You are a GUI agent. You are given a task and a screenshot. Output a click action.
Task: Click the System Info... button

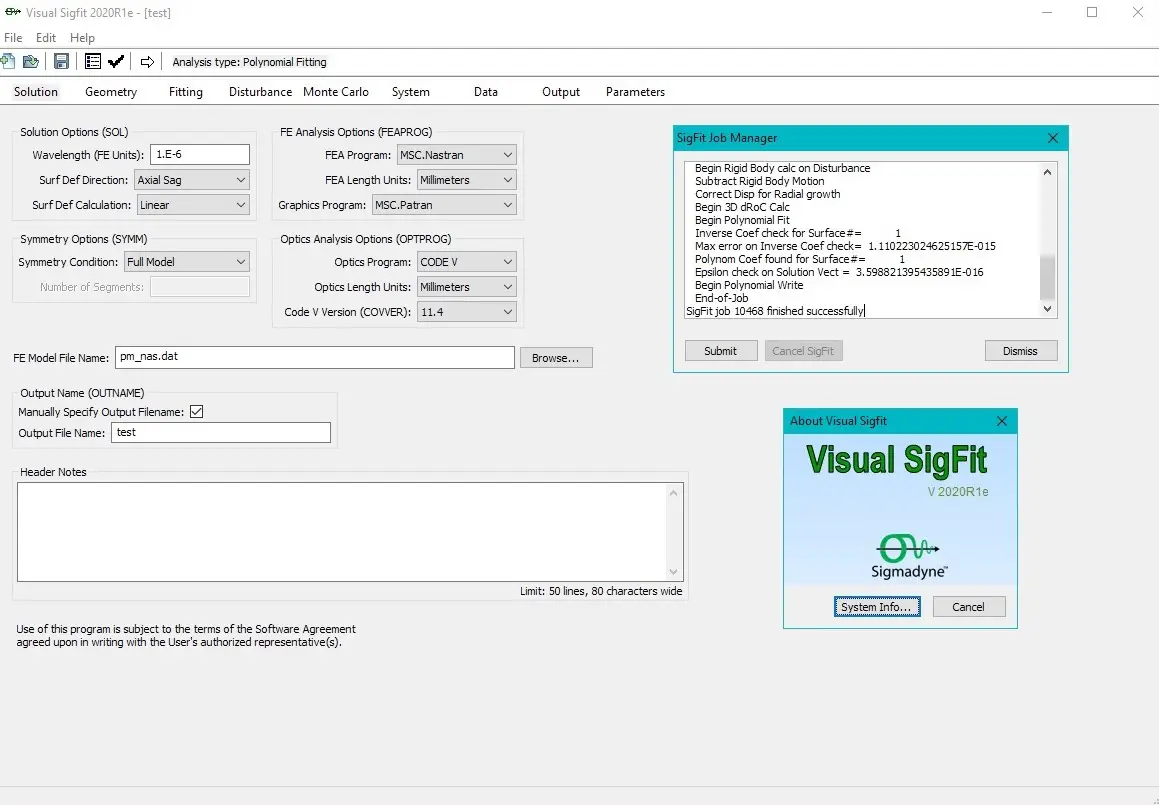point(877,607)
